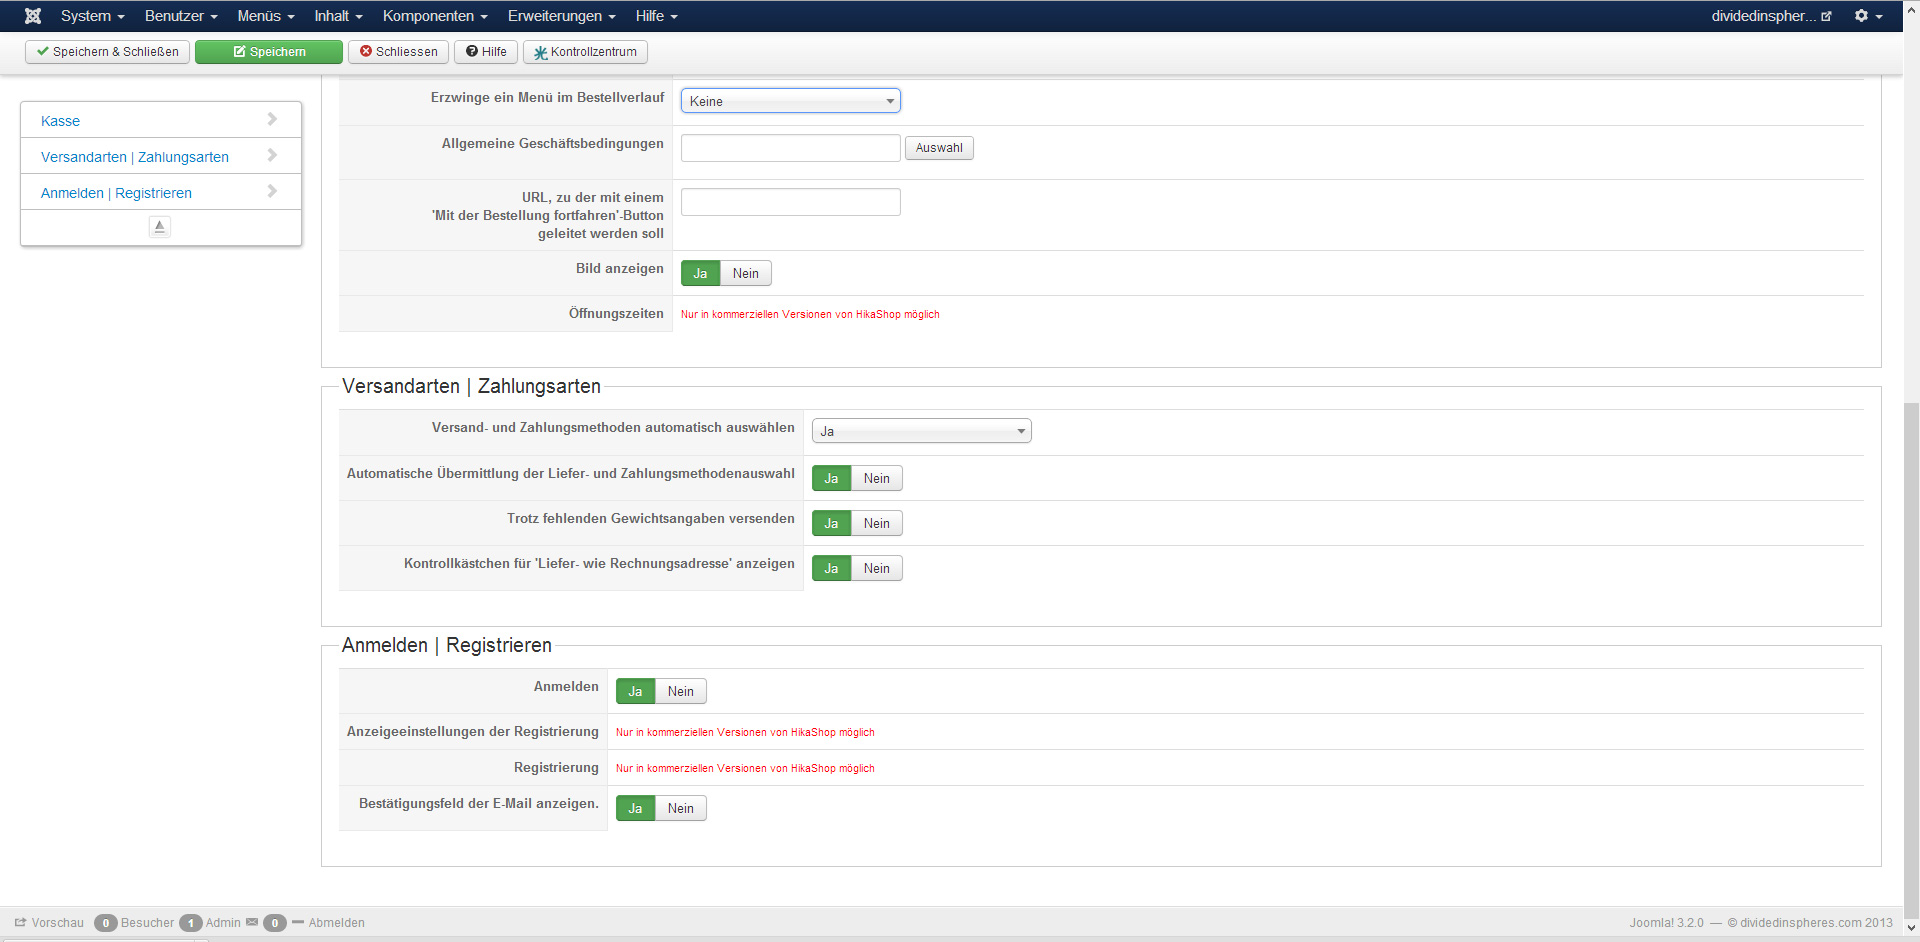The width and height of the screenshot is (1920, 942).
Task: Click the external link icon beside dividedinspher...
Action: [1826, 16]
